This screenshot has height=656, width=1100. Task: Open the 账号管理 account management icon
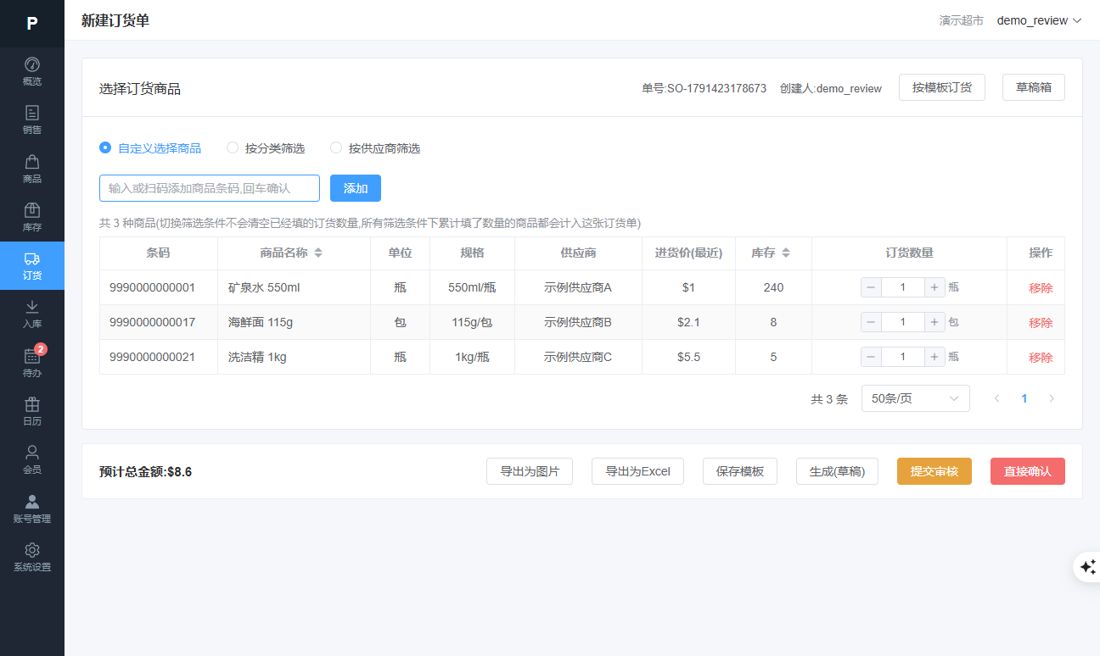click(x=32, y=509)
